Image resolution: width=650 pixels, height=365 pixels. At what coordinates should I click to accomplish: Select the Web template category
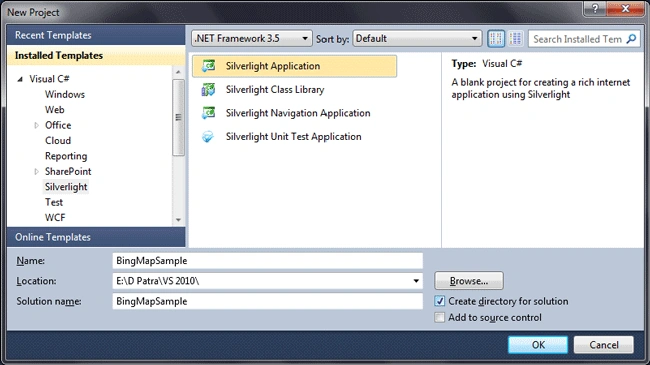coord(55,110)
